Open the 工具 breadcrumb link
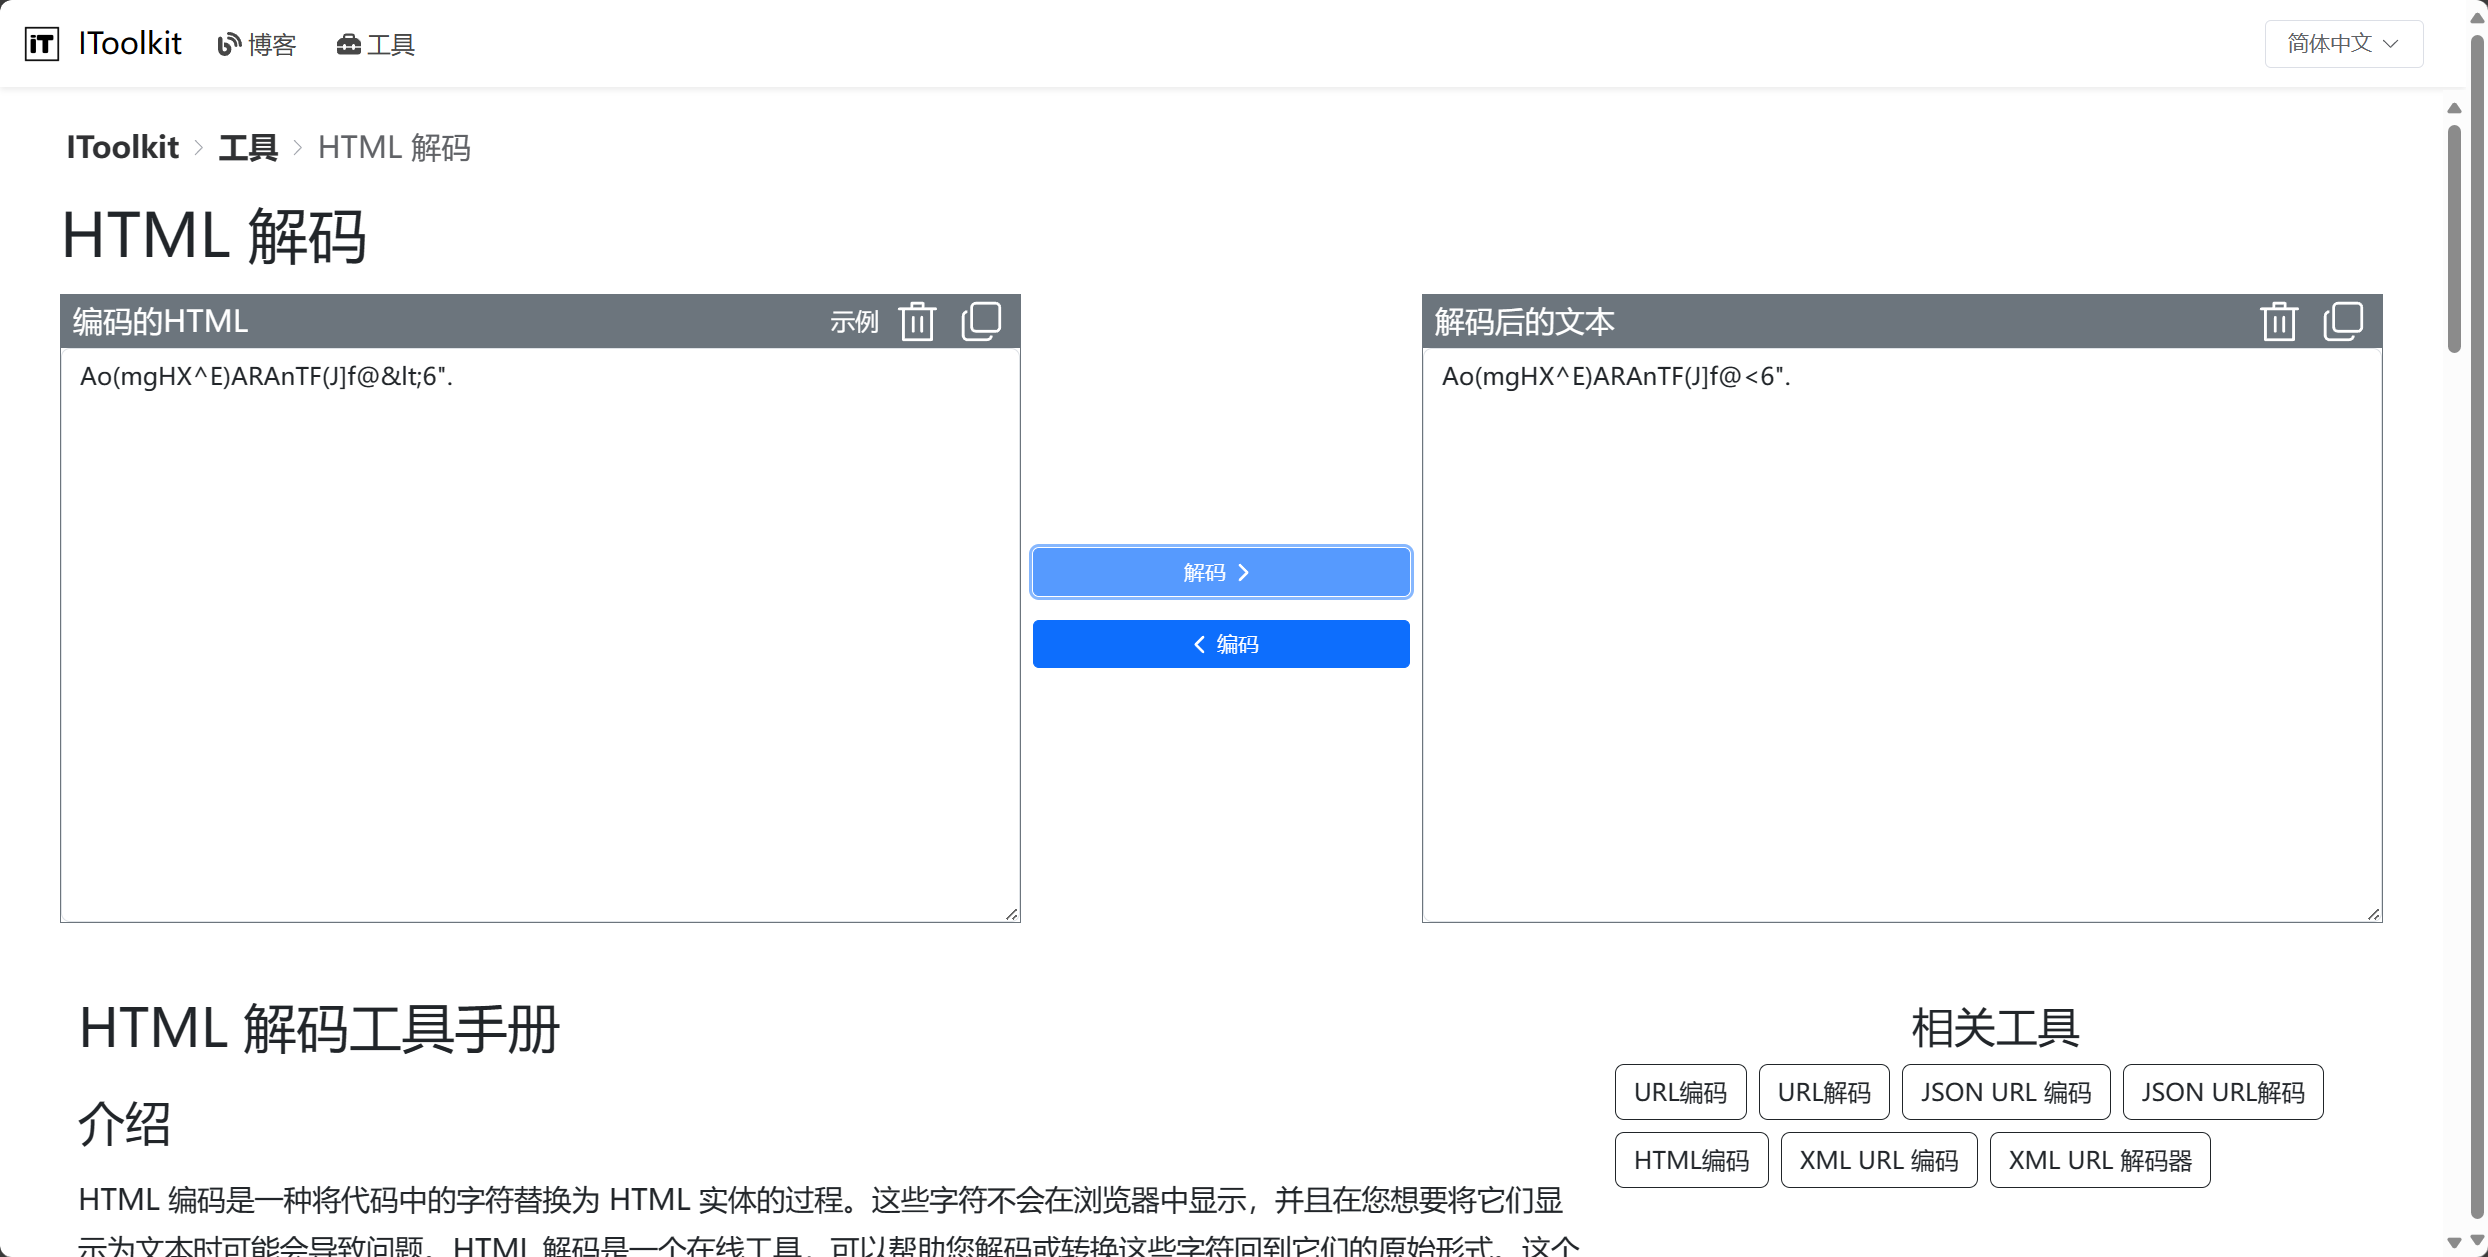Screen dimensions: 2488x1257 coord(248,148)
